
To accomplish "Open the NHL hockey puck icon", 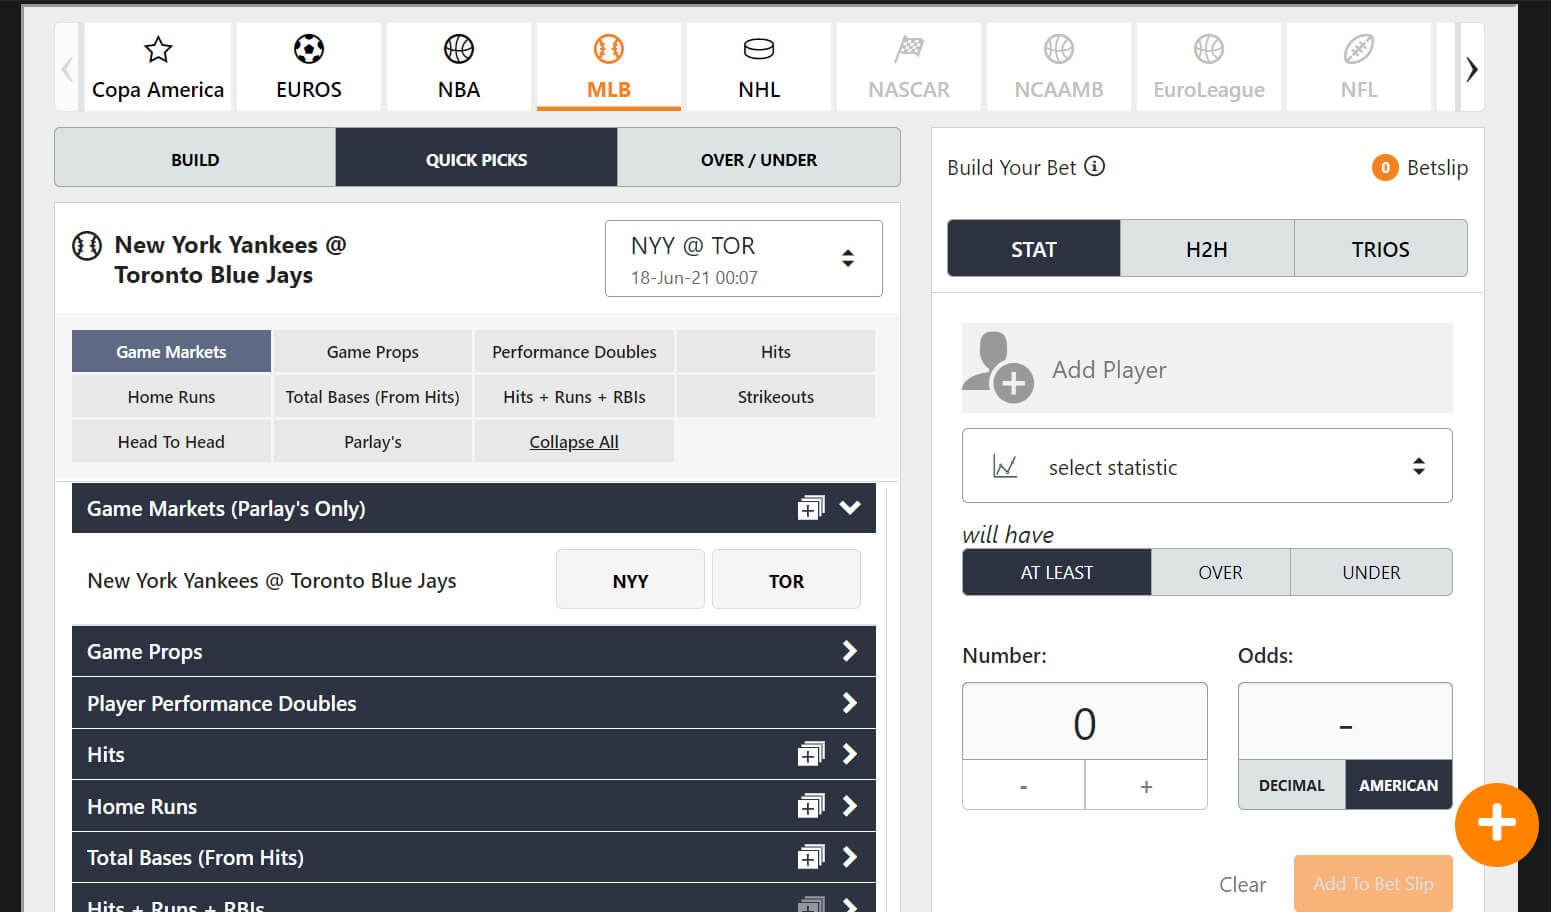I will pyautogui.click(x=758, y=49).
